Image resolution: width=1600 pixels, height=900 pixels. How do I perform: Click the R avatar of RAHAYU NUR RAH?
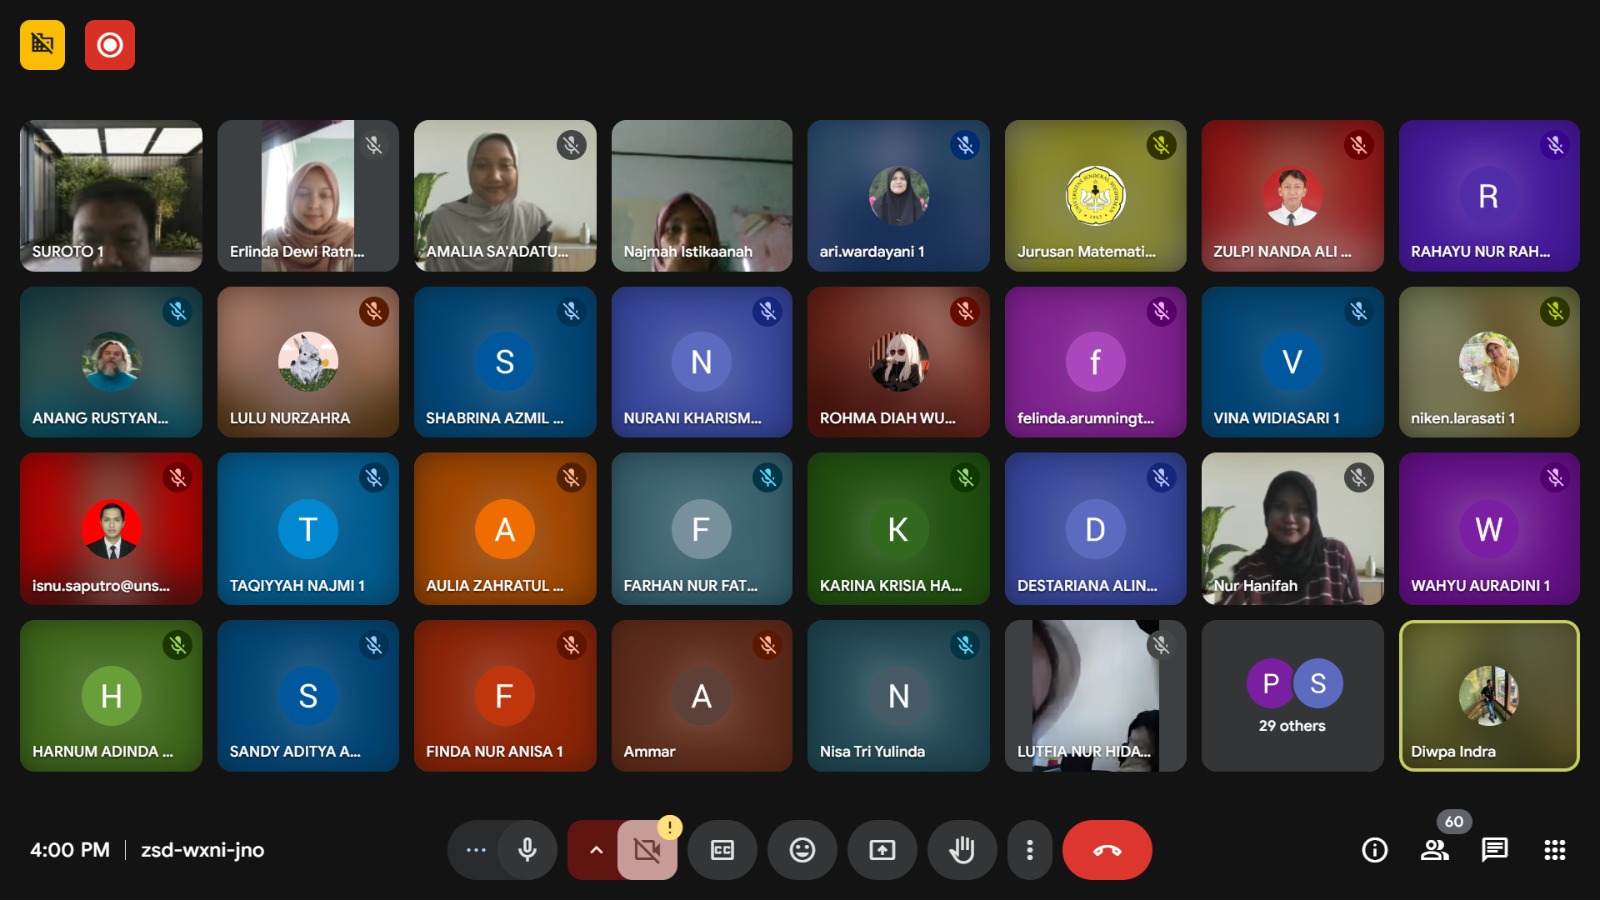1489,196
